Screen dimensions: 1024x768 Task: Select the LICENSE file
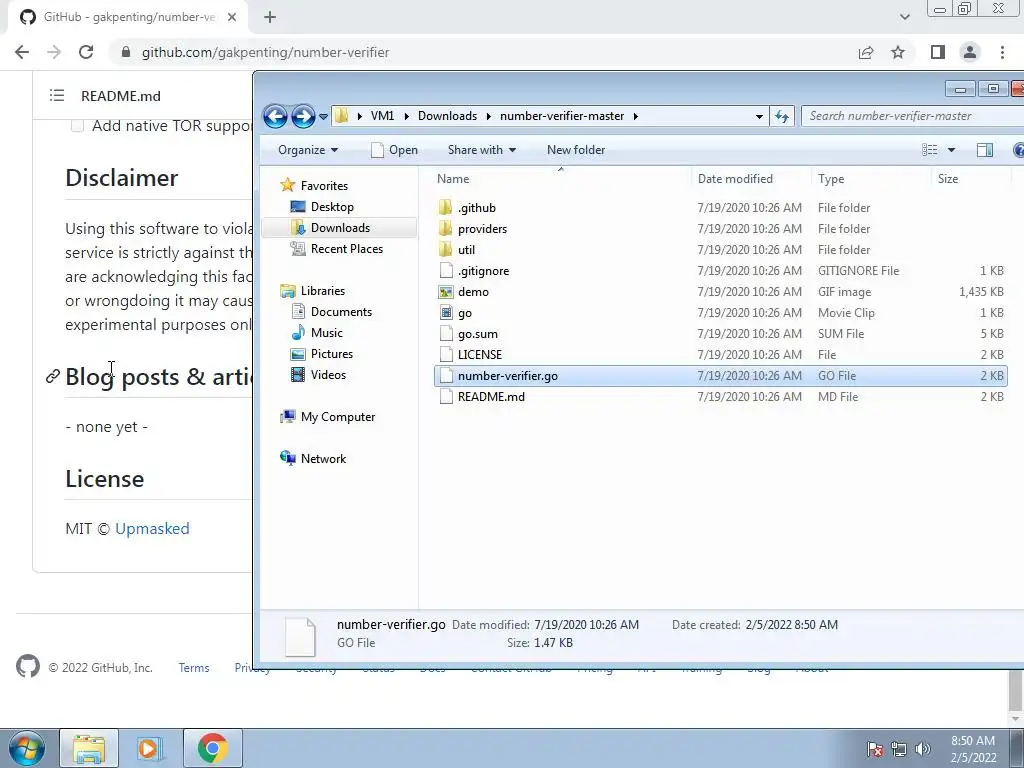(x=479, y=355)
